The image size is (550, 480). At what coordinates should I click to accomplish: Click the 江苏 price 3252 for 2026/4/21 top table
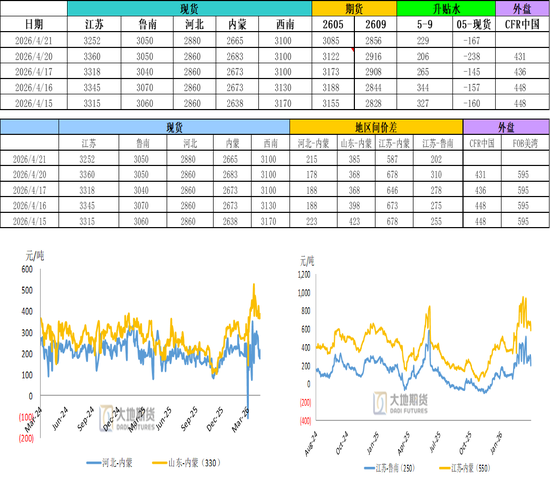coord(92,41)
